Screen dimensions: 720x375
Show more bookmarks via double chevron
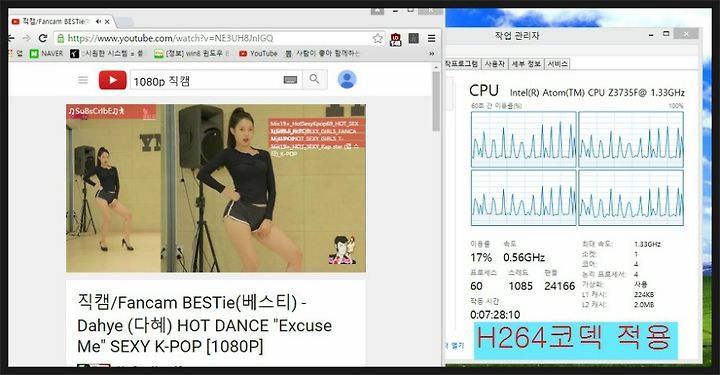pos(432,54)
